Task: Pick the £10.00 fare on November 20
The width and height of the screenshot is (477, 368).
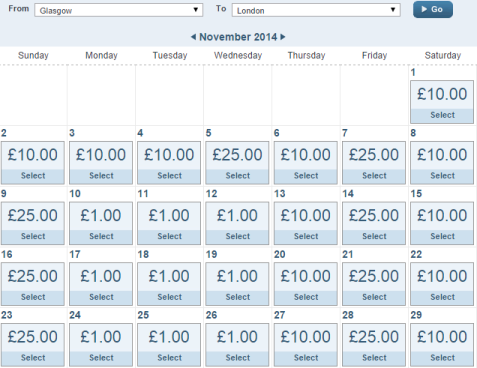Action: pos(306,284)
